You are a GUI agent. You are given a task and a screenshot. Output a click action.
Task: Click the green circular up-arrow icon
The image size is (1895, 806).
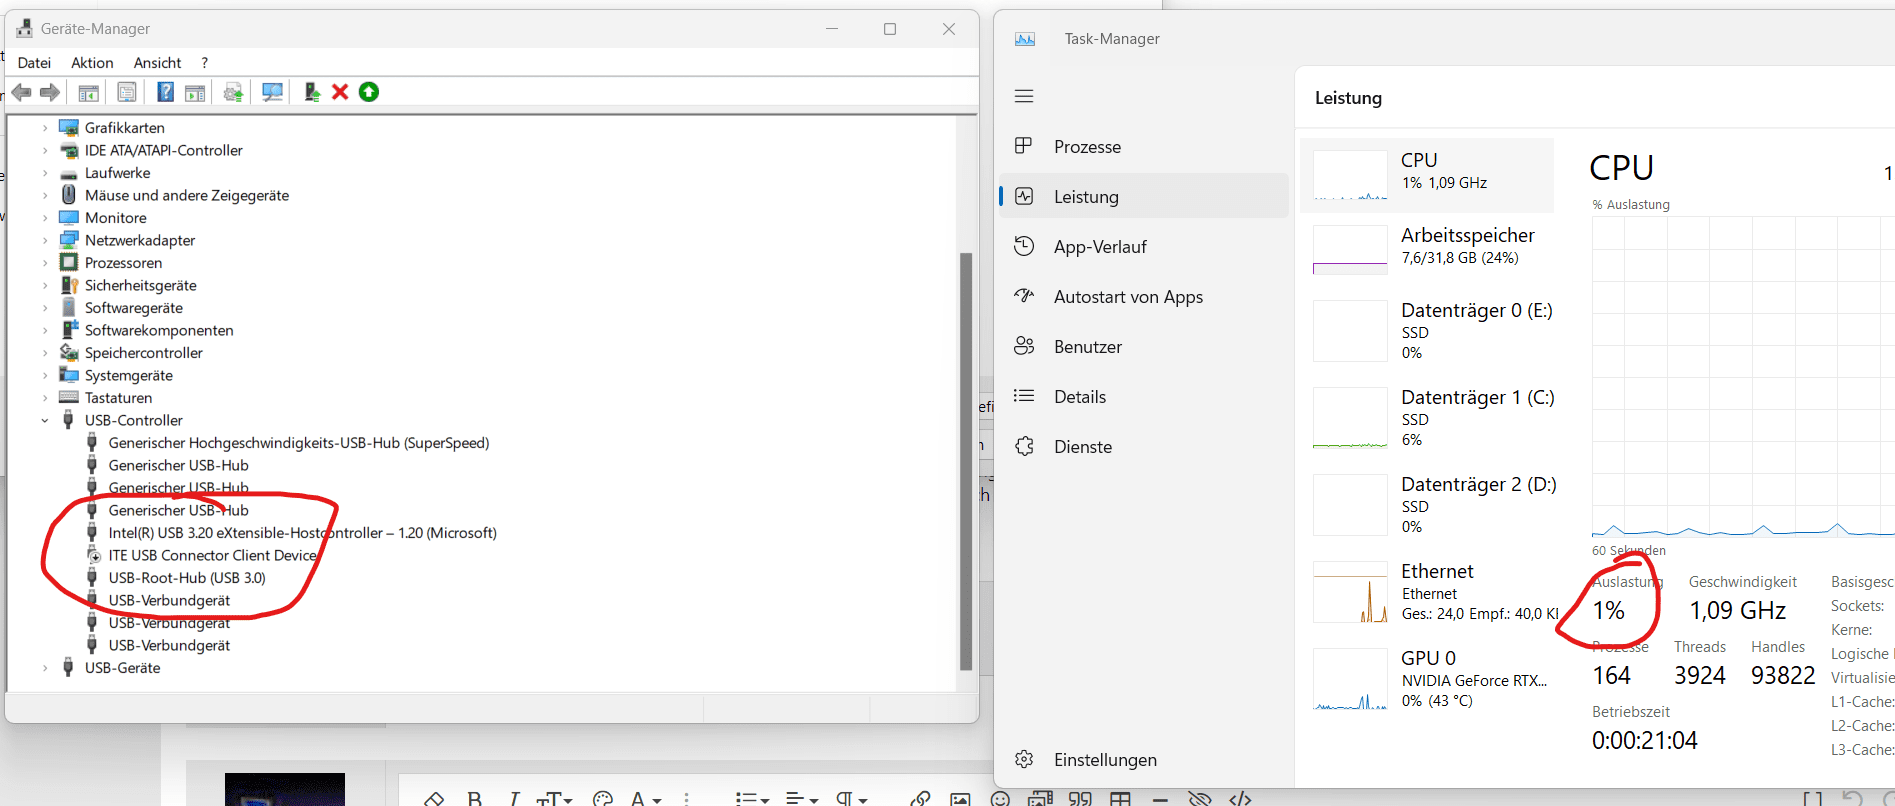[x=369, y=92]
